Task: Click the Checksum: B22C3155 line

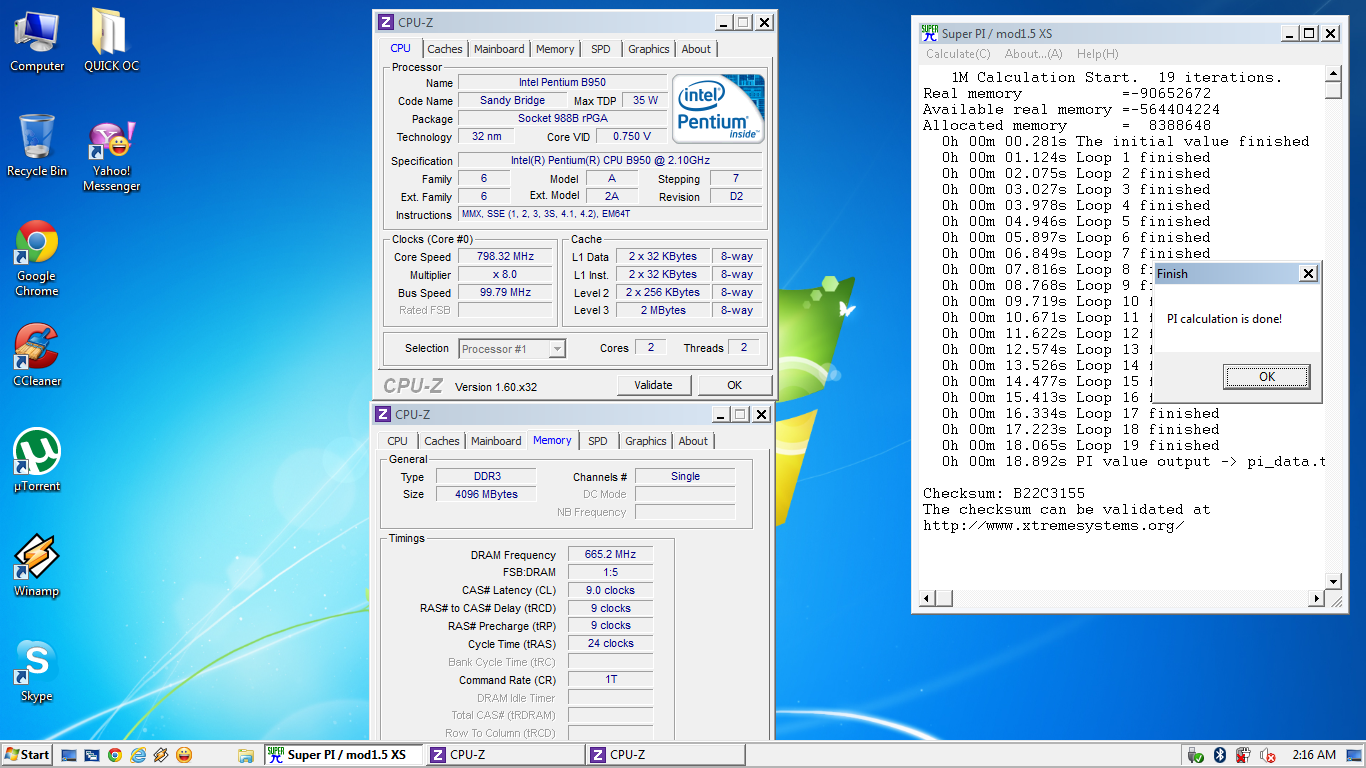Action: [x=1004, y=494]
